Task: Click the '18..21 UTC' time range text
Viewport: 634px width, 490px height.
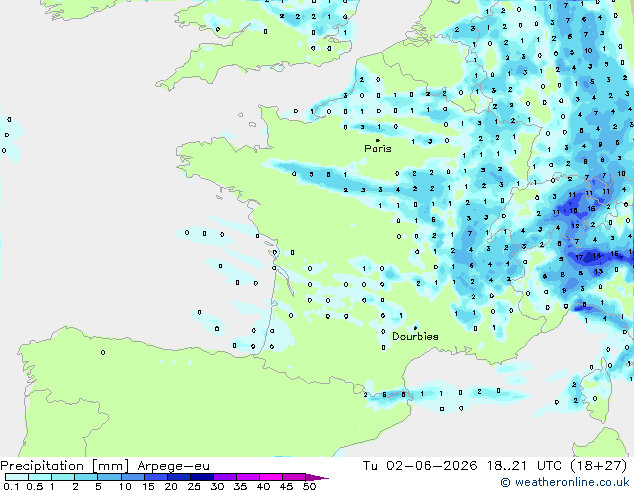Action: click(524, 466)
